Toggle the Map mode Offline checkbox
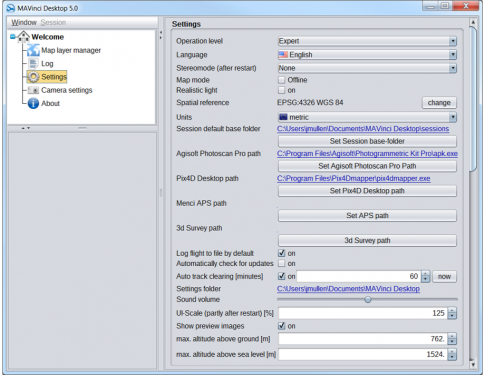The image size is (485, 375). tap(282, 80)
